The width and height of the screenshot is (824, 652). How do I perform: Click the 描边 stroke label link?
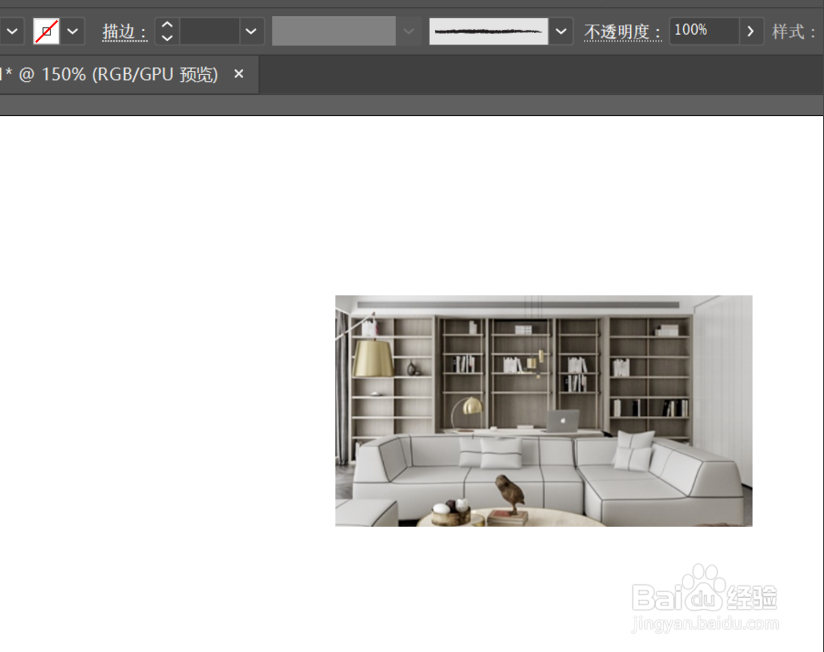pyautogui.click(x=125, y=32)
